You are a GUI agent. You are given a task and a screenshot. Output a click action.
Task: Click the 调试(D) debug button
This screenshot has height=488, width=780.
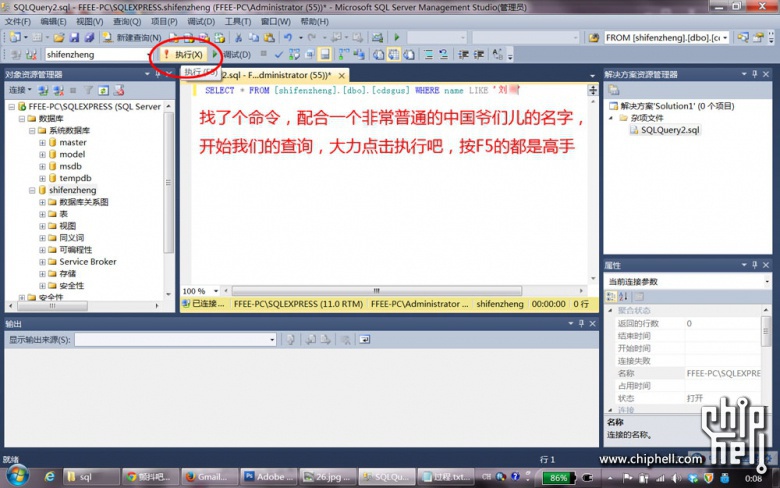[232, 54]
